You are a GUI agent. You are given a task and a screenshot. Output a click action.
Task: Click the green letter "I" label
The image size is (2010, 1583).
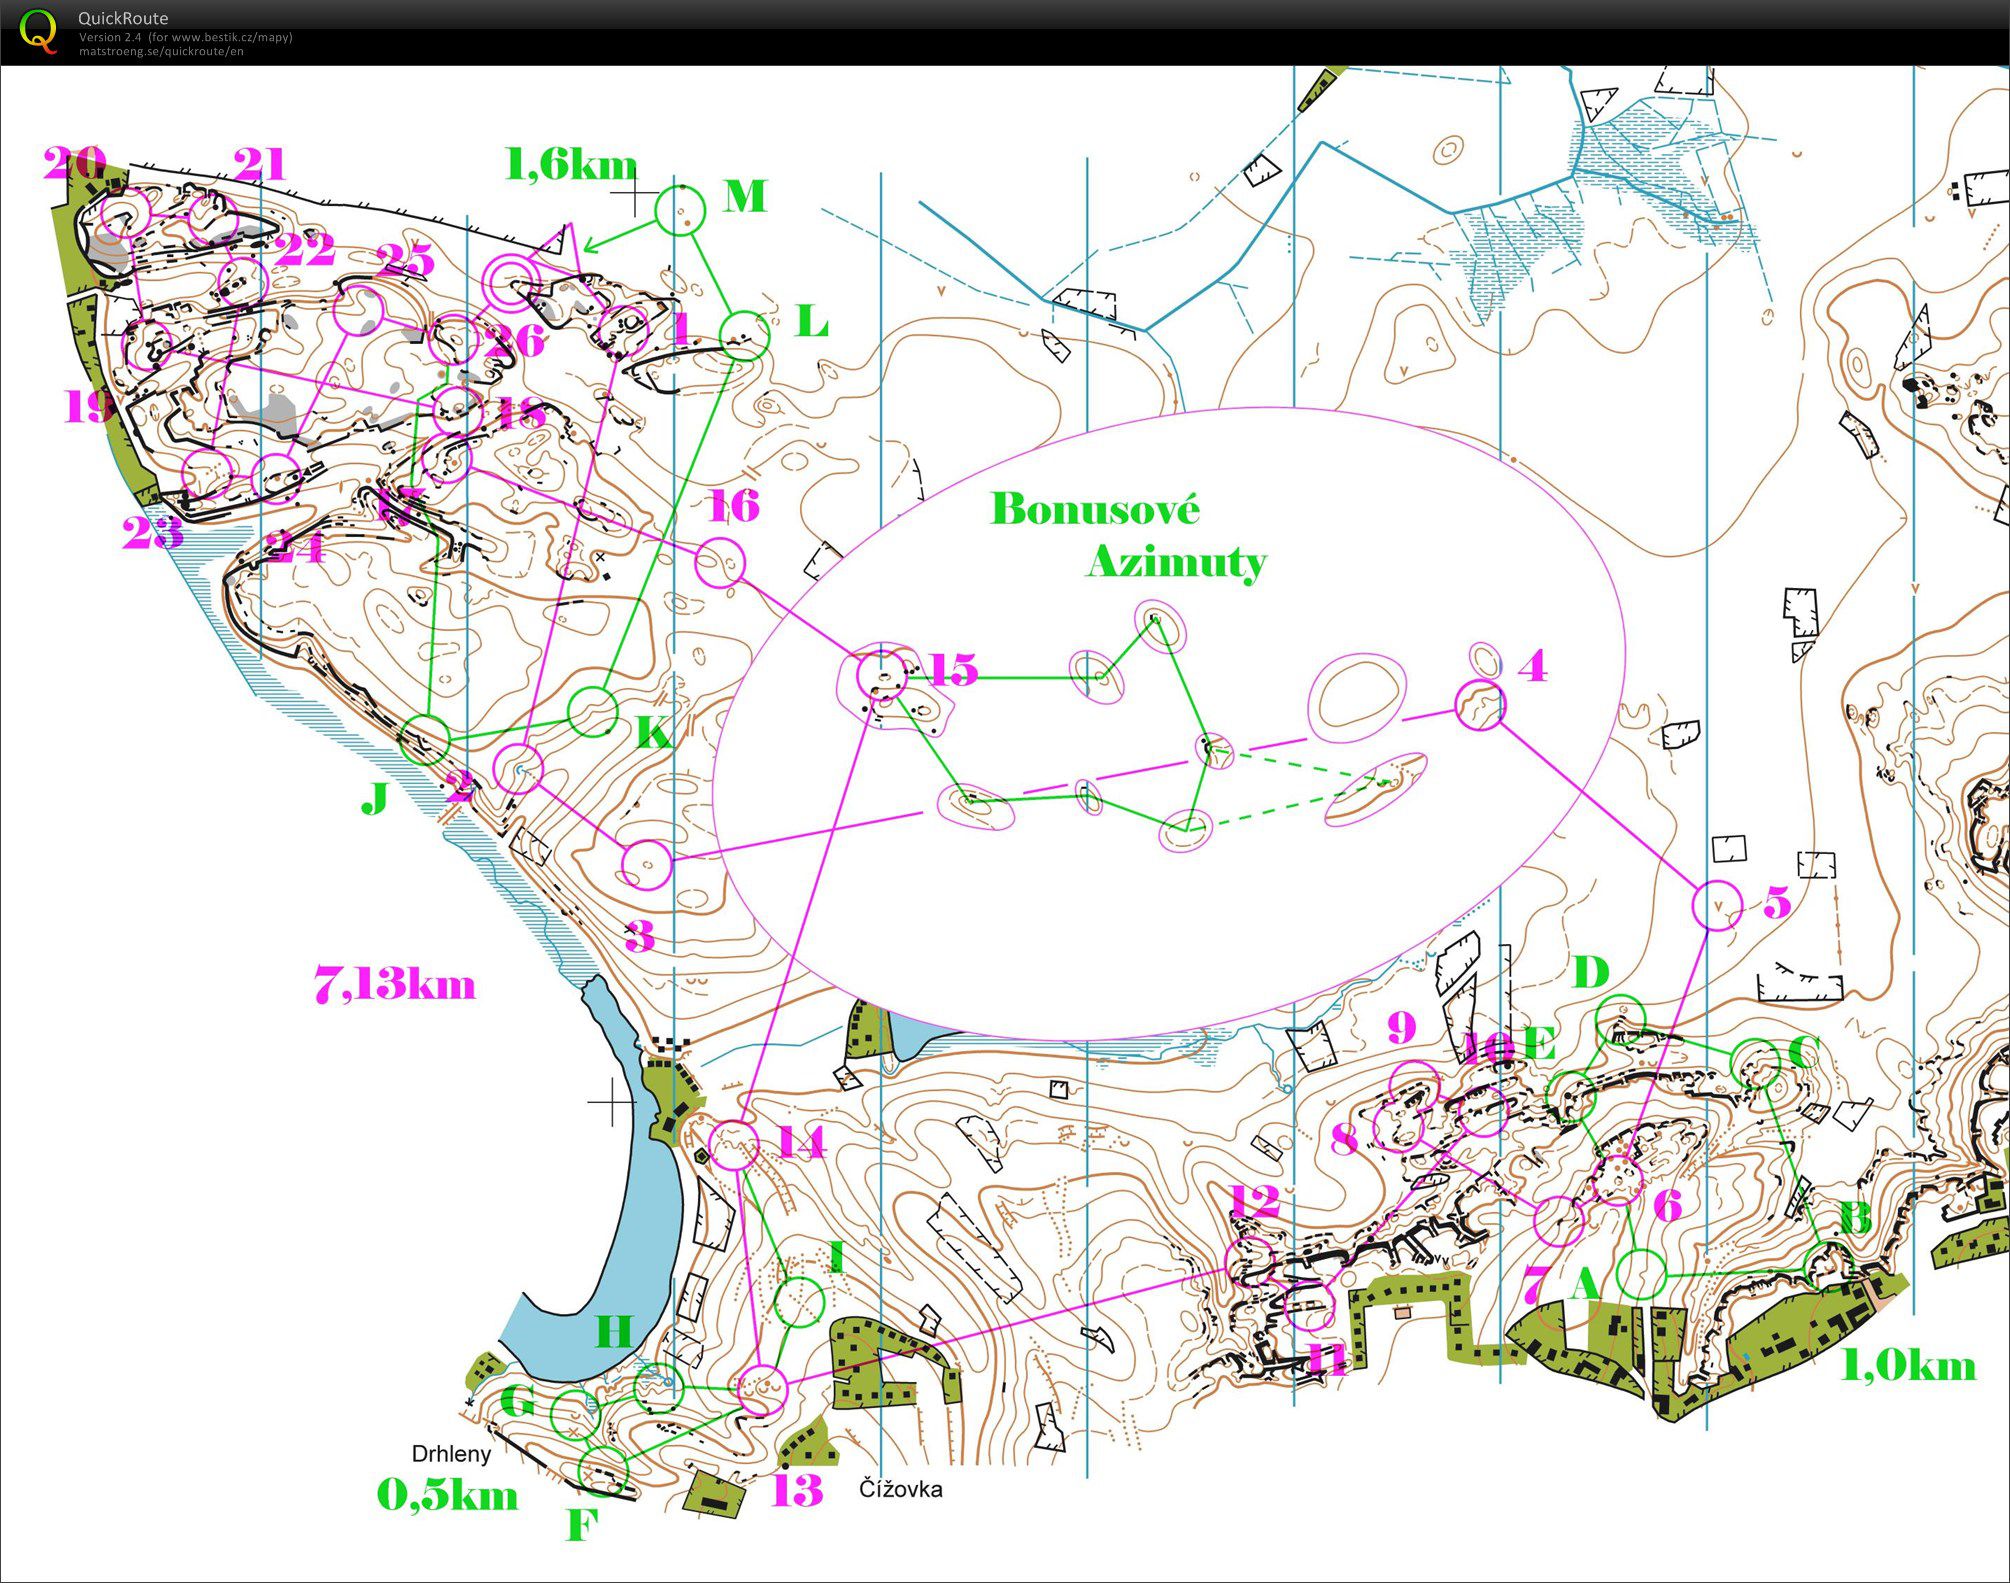pos(837,1257)
